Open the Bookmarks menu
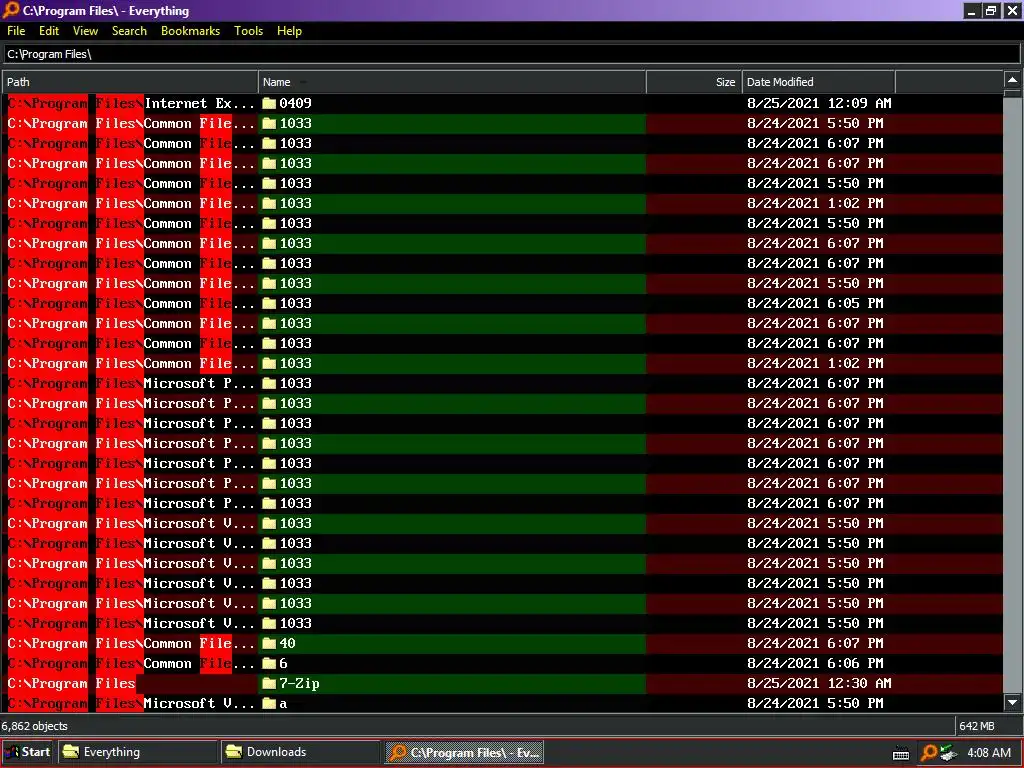1024x768 pixels. tap(190, 31)
